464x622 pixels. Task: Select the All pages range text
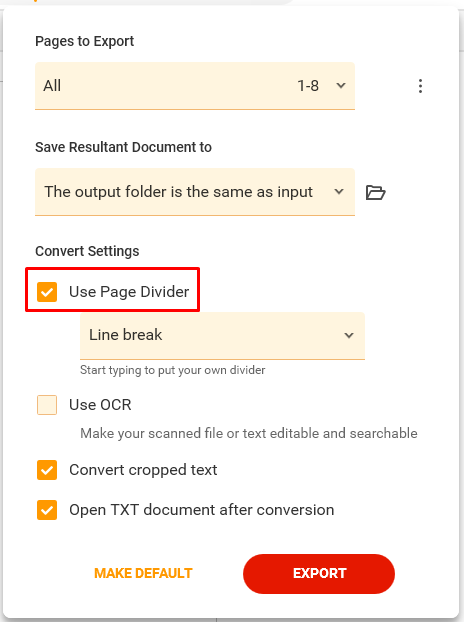(x=52, y=86)
